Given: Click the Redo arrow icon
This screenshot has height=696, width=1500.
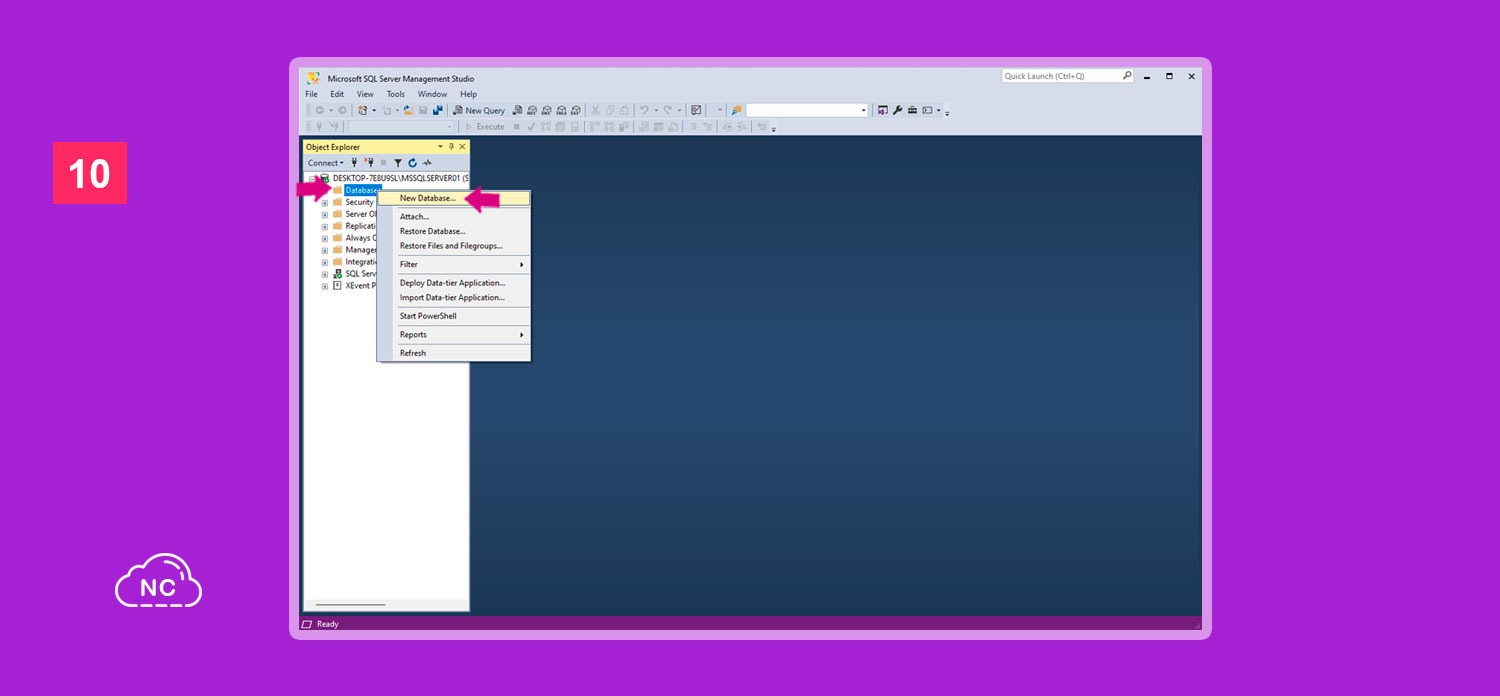Looking at the screenshot, I should (x=666, y=110).
